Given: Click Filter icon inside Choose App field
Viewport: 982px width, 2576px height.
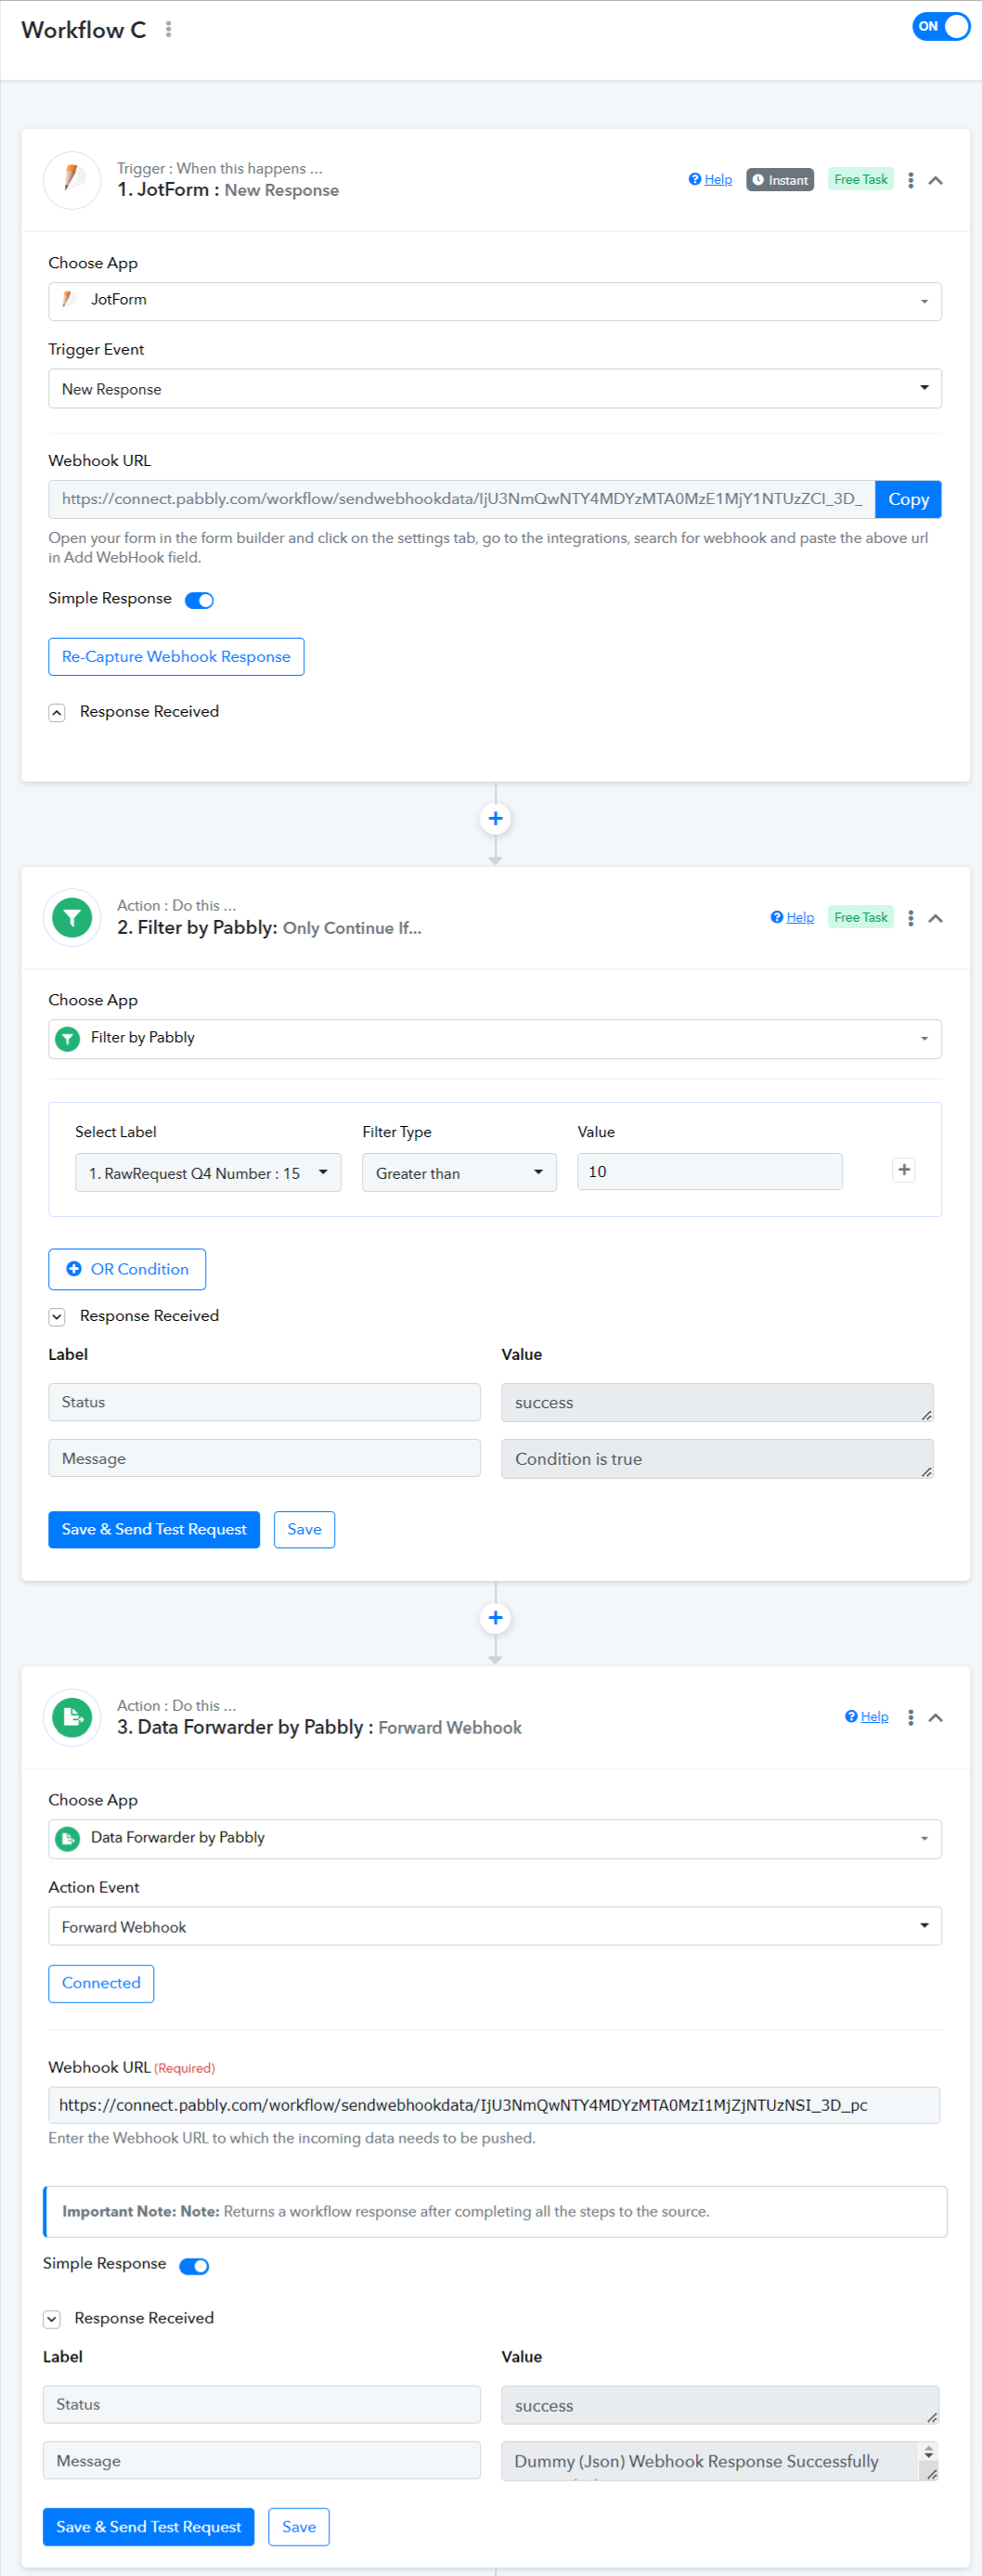Looking at the screenshot, I should coord(67,1039).
